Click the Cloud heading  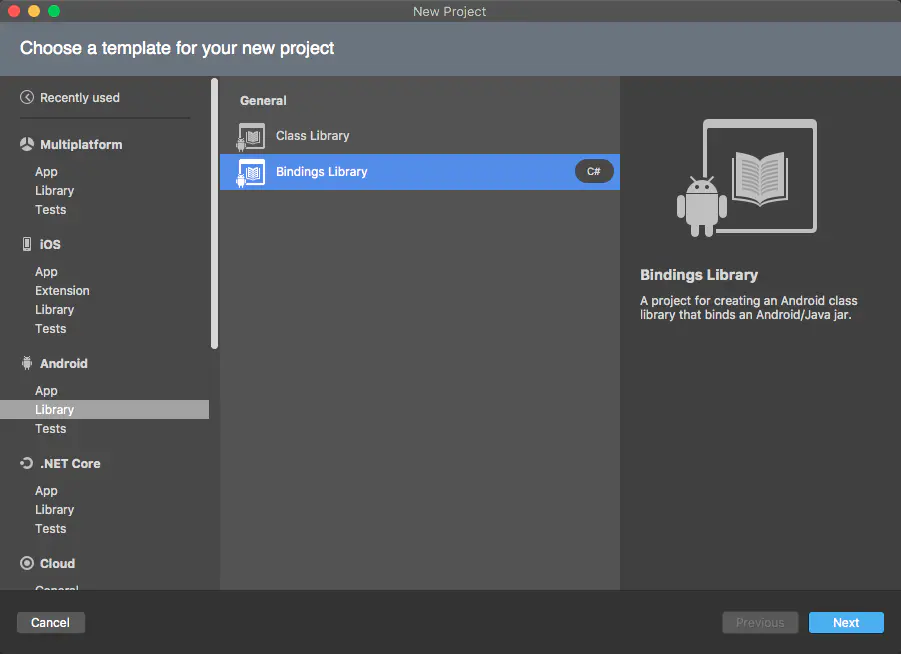coord(57,564)
